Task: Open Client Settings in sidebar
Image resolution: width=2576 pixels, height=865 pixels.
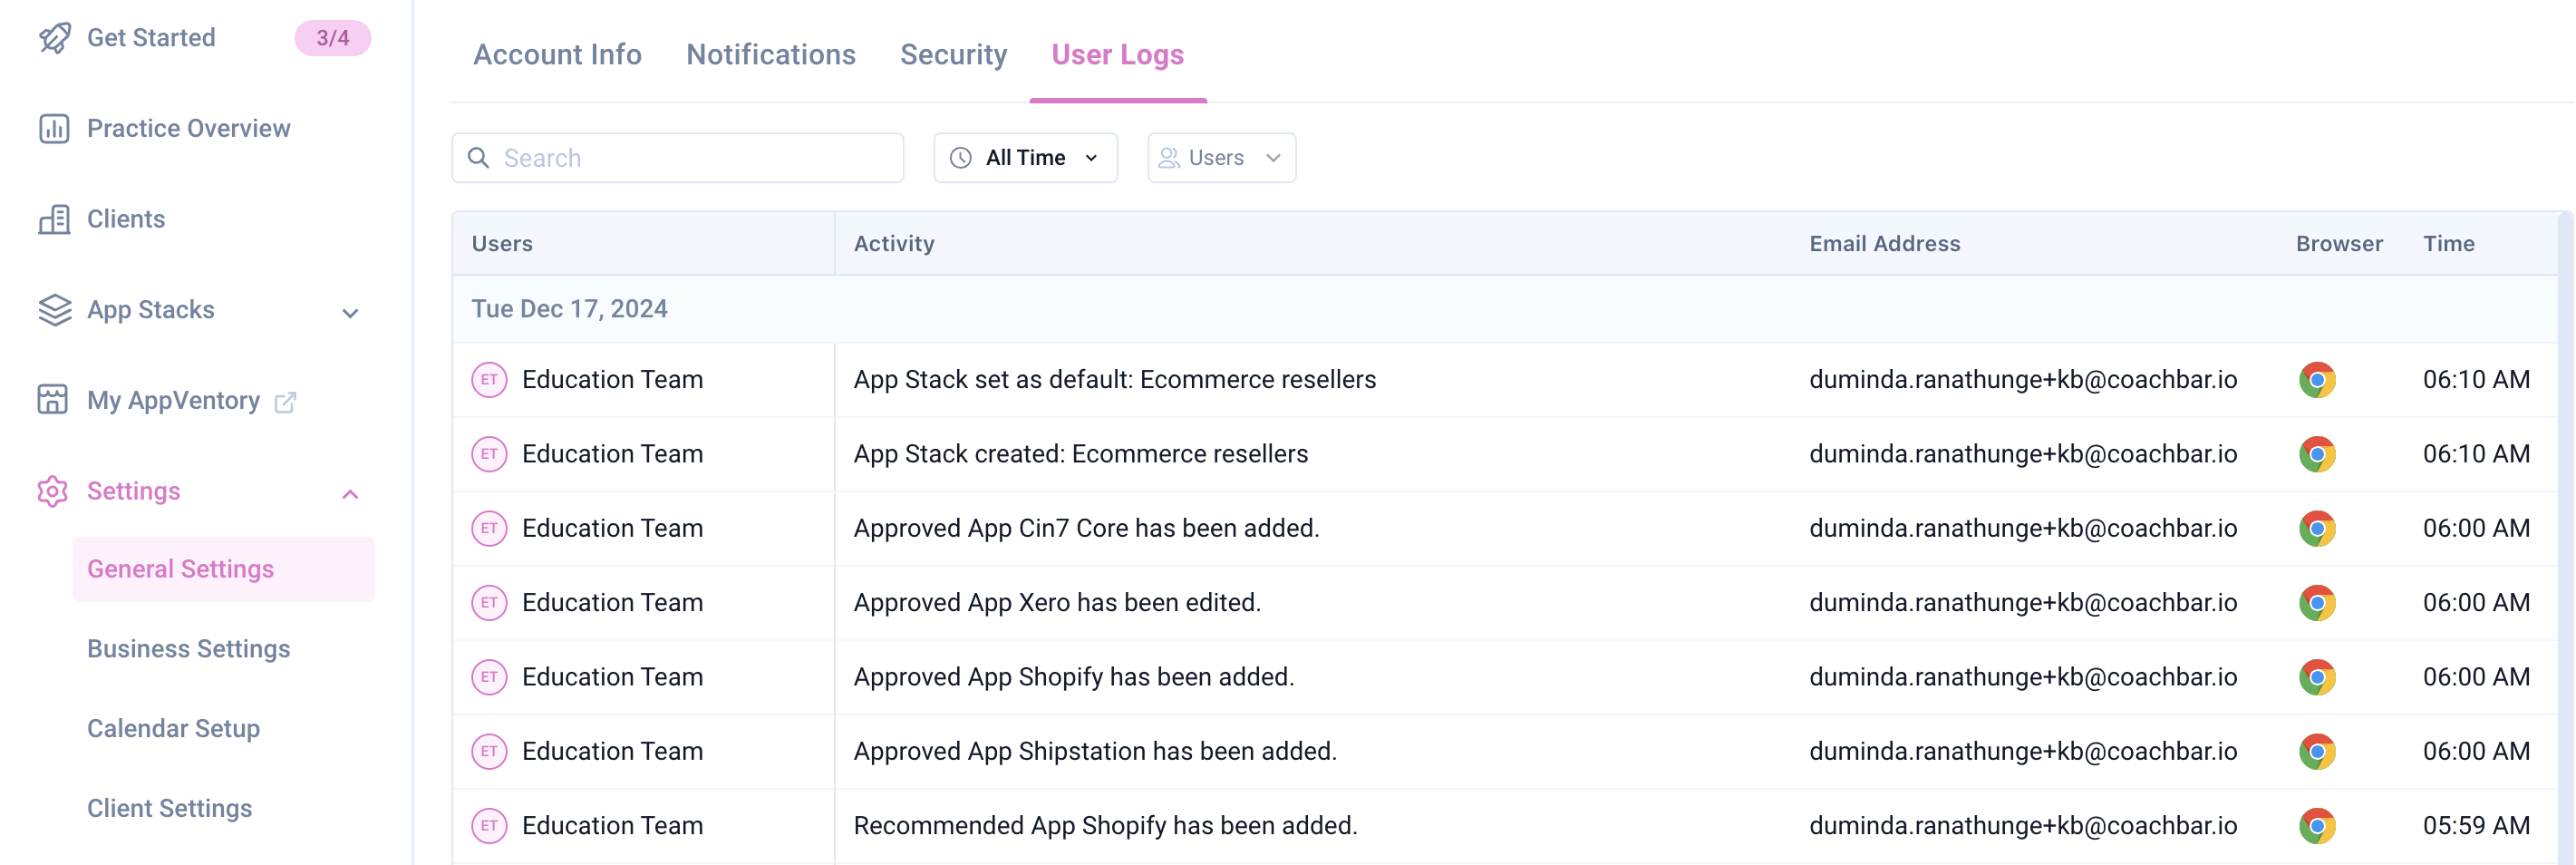Action: (x=169, y=808)
